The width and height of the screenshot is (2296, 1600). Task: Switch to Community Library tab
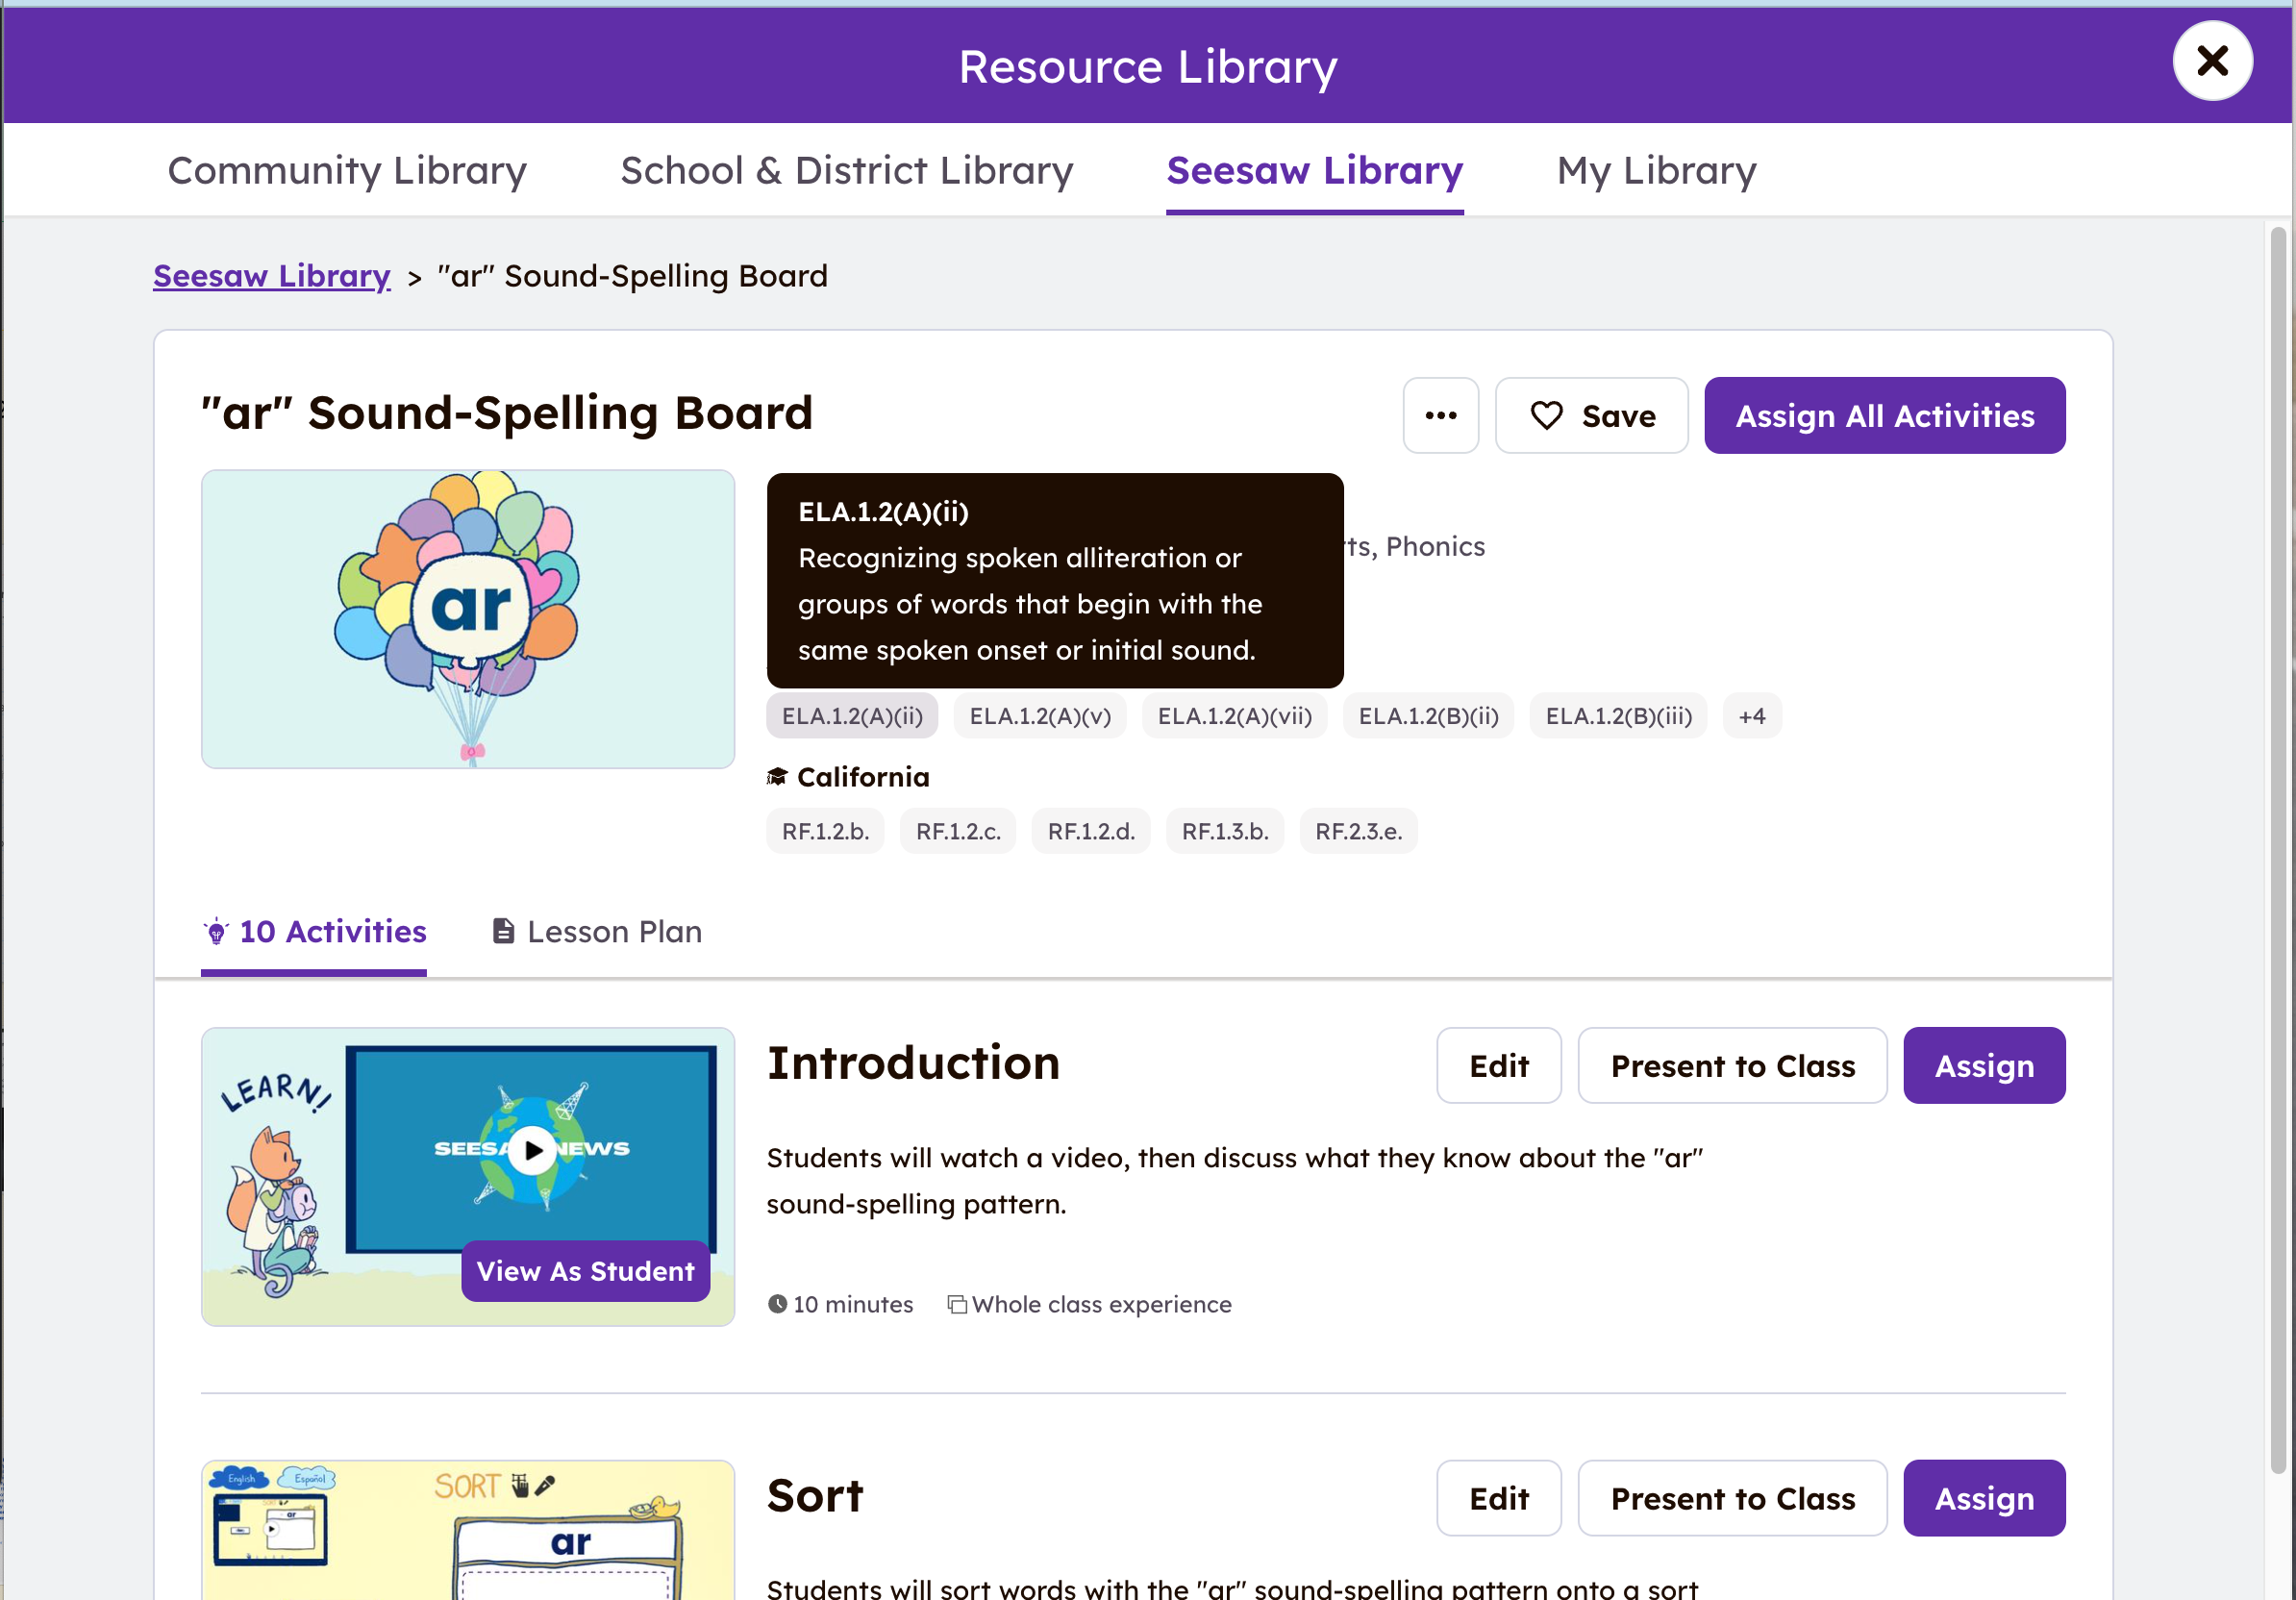click(347, 170)
